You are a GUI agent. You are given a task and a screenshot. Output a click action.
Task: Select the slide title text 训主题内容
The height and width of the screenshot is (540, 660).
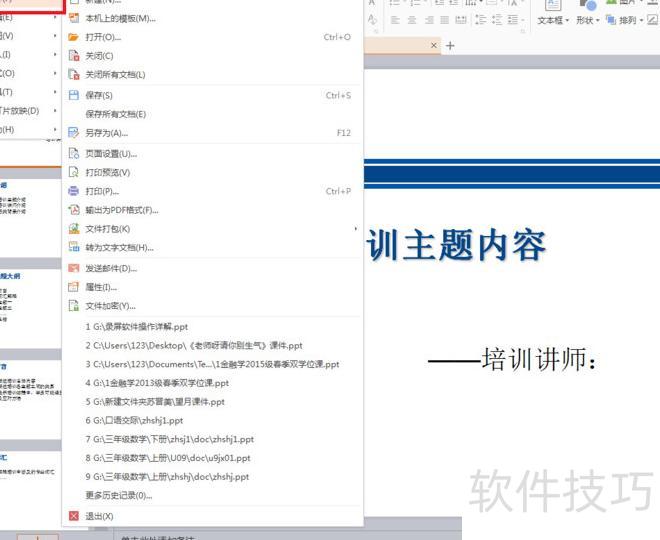(x=456, y=245)
